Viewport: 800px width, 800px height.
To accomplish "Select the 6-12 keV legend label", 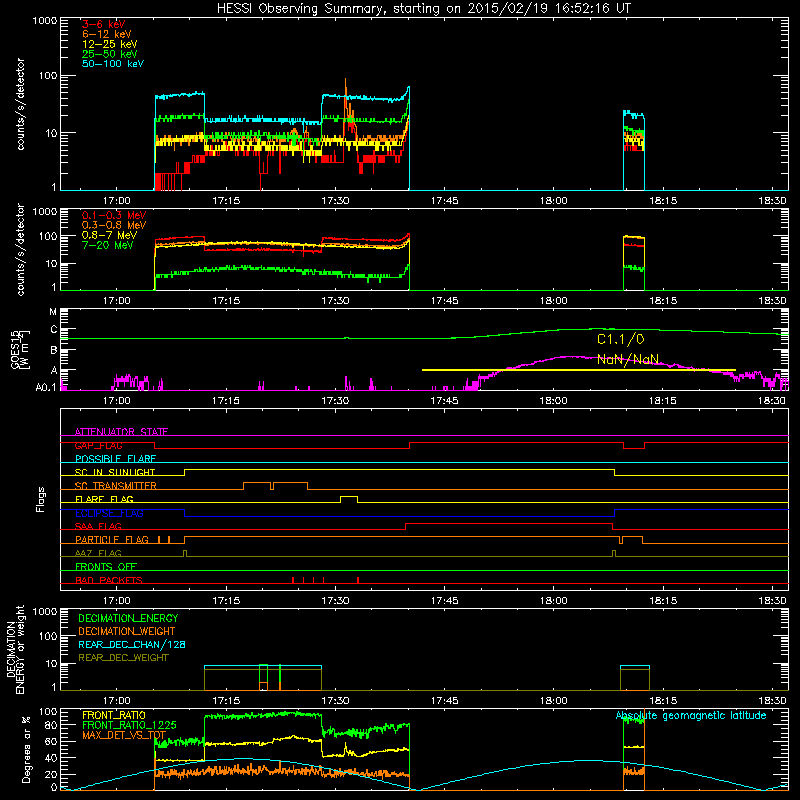I will coord(107,34).
